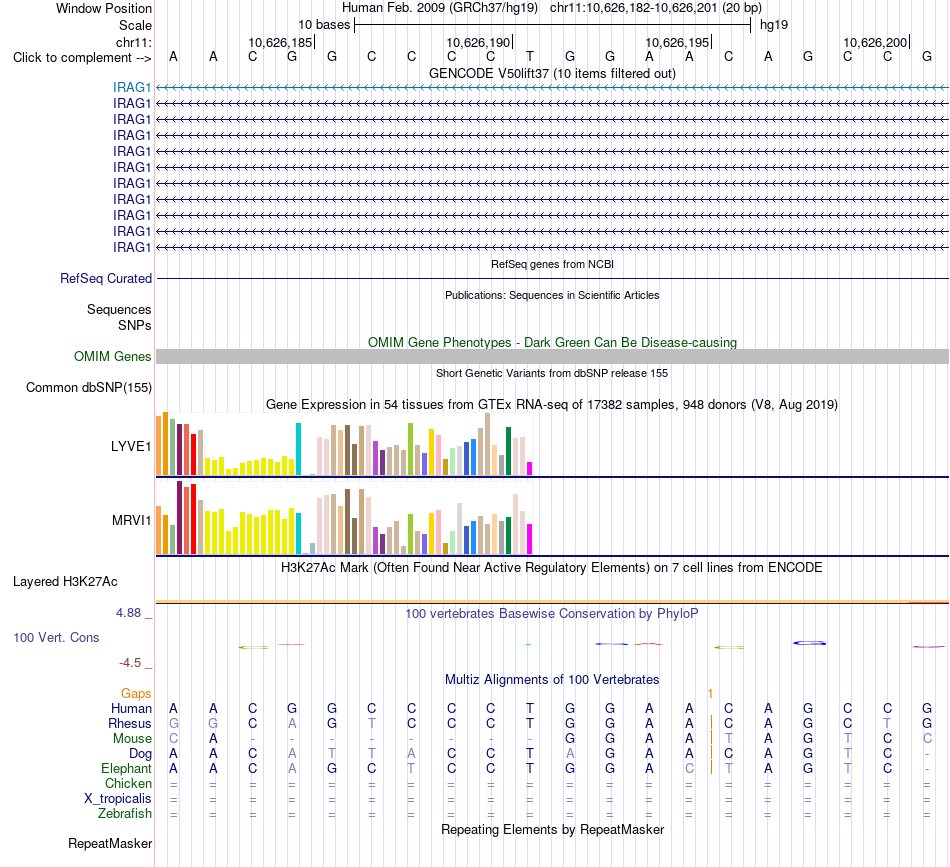Click the GENCODE V50lift37 track title
This screenshot has width=950, height=867.
click(x=552, y=73)
